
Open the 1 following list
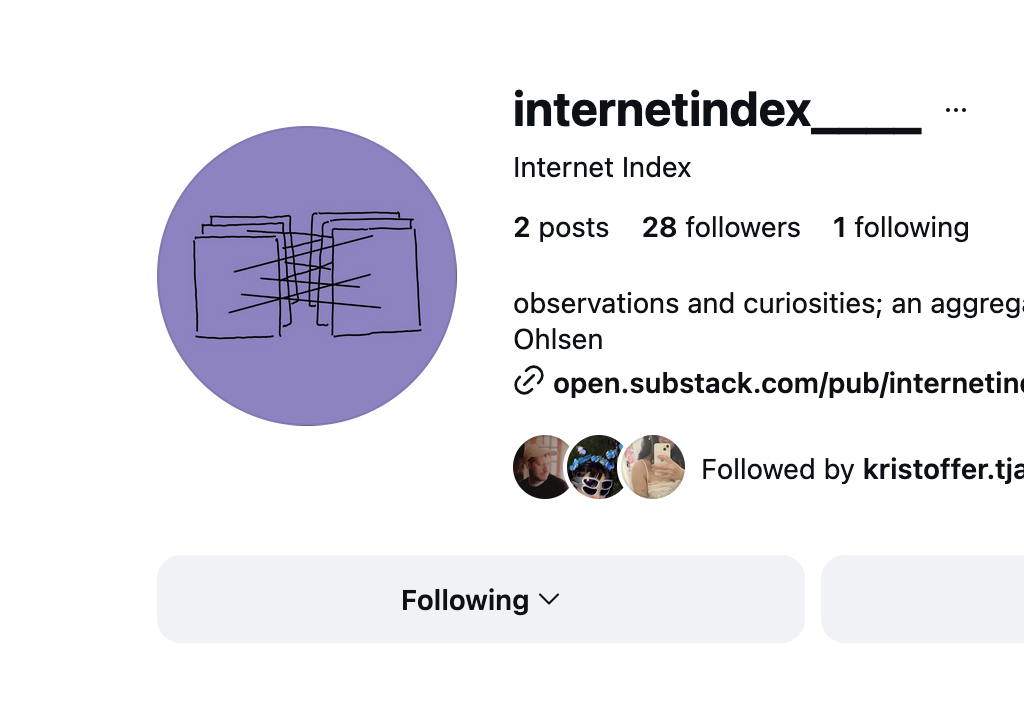click(x=901, y=228)
